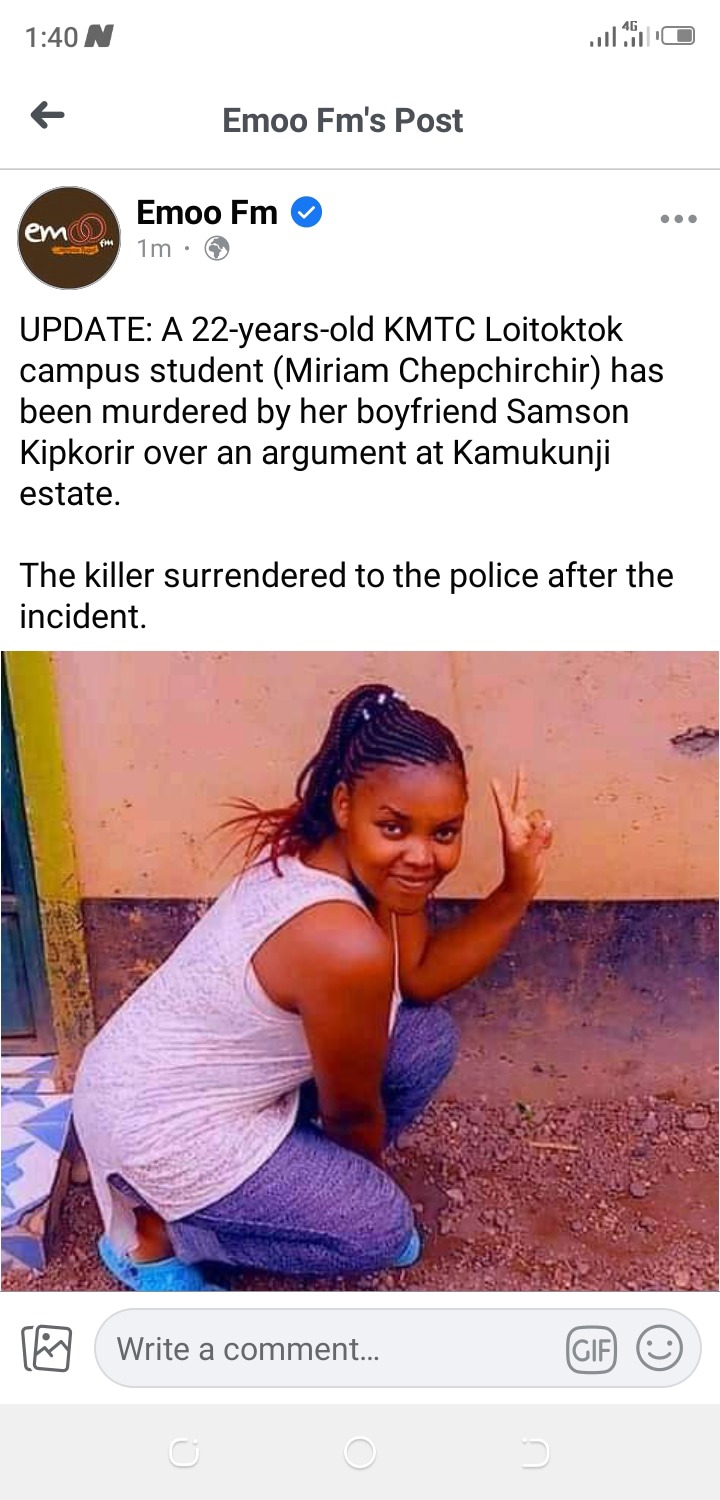Tap the Android back navigation button
The width and height of the screenshot is (720, 1500).
(x=535, y=1453)
